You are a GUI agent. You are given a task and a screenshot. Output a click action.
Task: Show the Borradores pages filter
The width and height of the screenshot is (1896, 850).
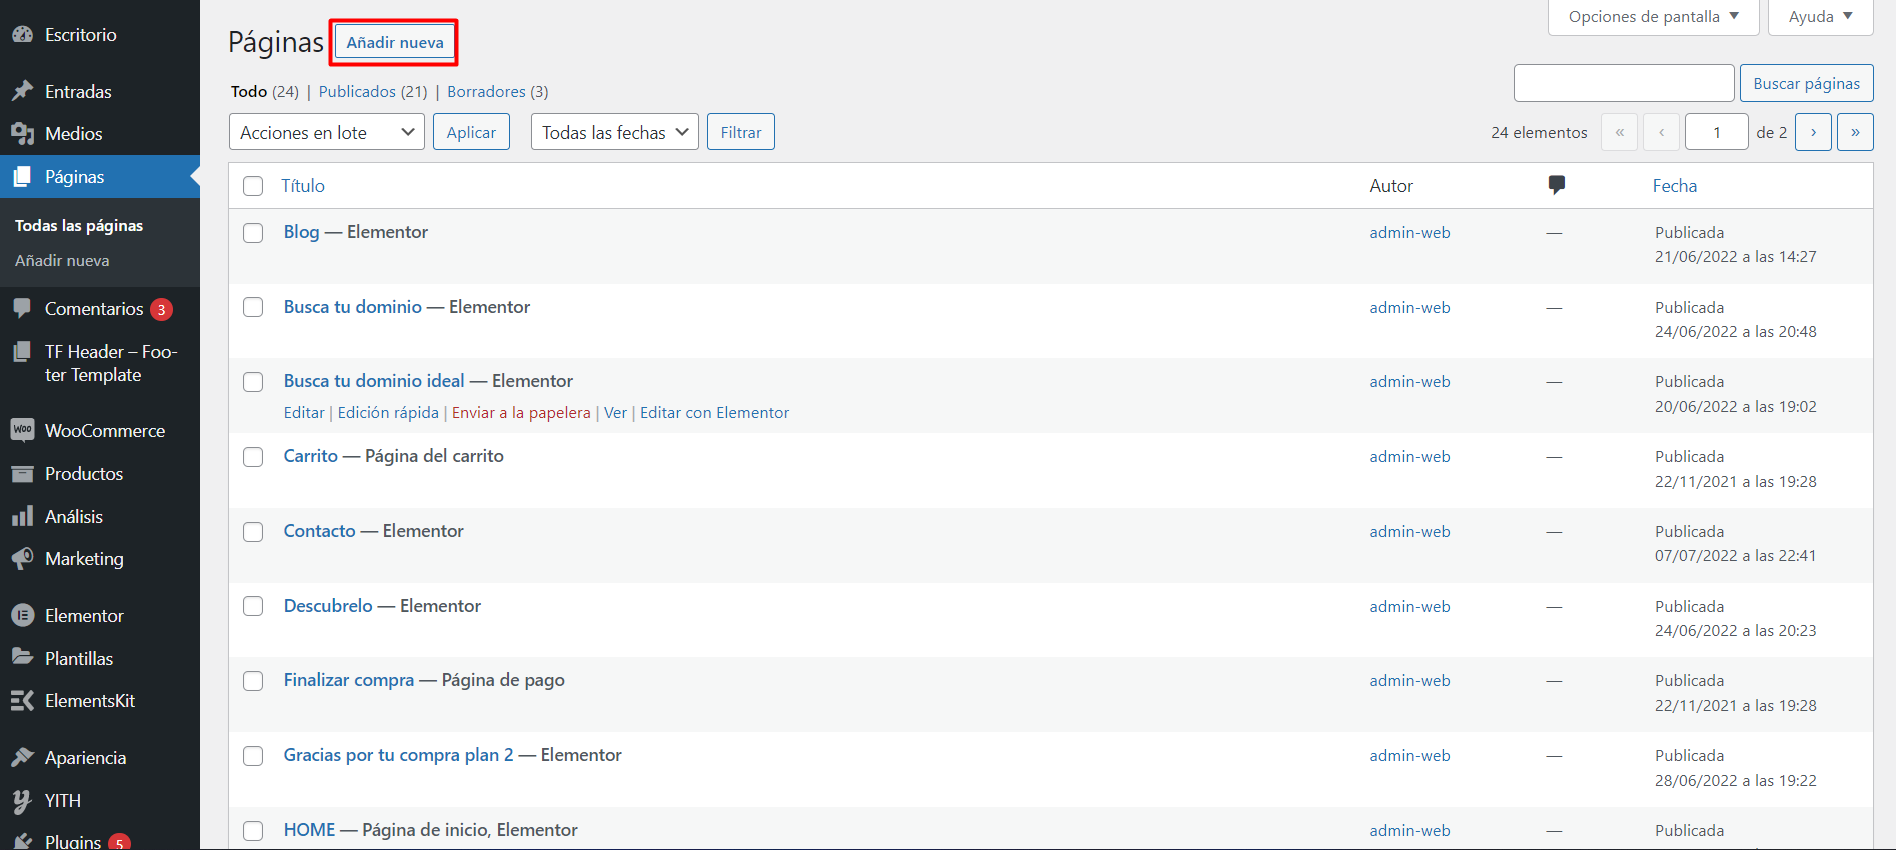point(486,92)
